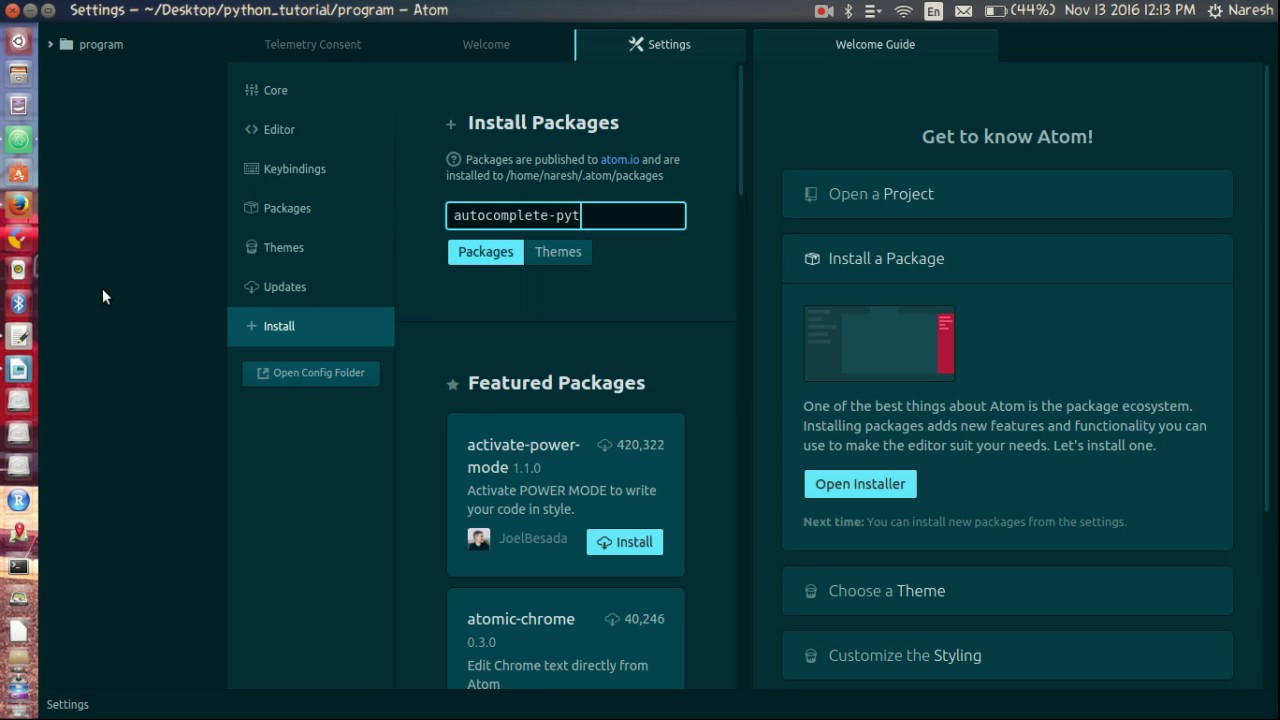Image resolution: width=1280 pixels, height=720 pixels.
Task: Open the R application in the dock
Action: click(x=19, y=500)
